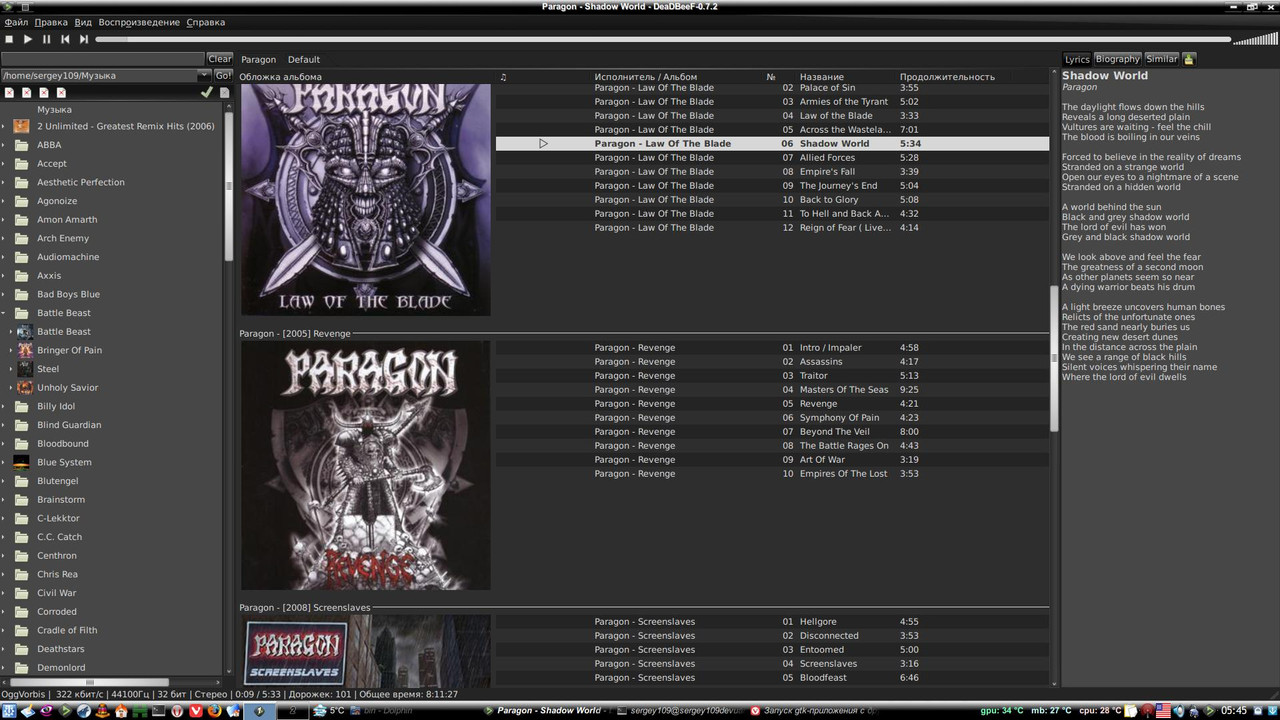Open the Файл menu
The image size is (1280, 720).
coord(16,22)
